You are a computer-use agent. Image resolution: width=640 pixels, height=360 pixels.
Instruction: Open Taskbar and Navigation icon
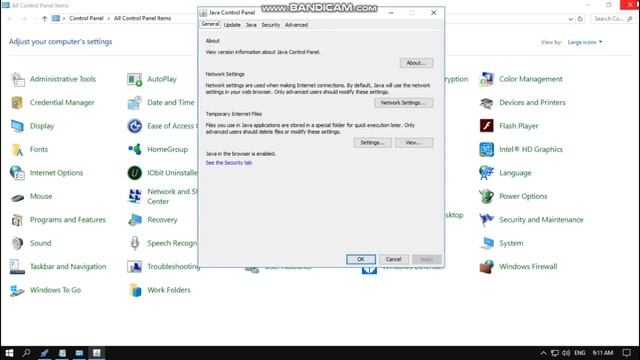(18, 267)
